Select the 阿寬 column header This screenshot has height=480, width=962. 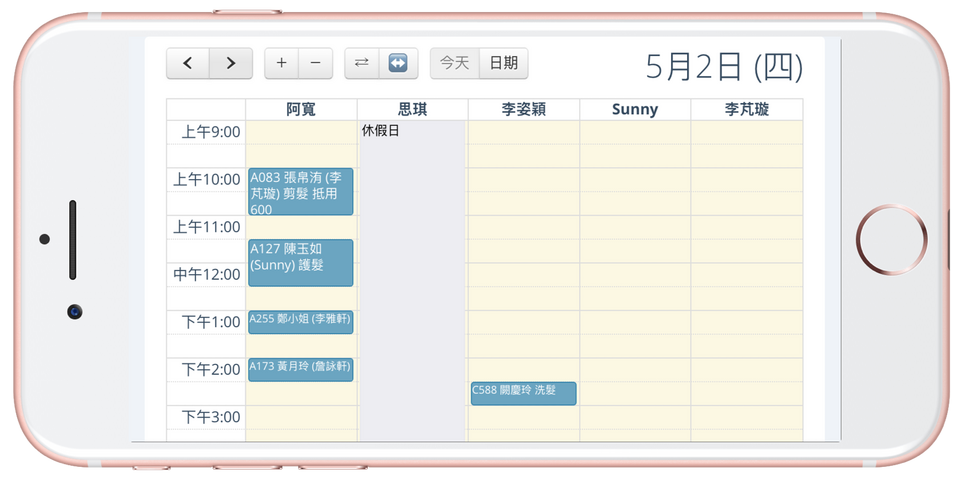tap(301, 110)
